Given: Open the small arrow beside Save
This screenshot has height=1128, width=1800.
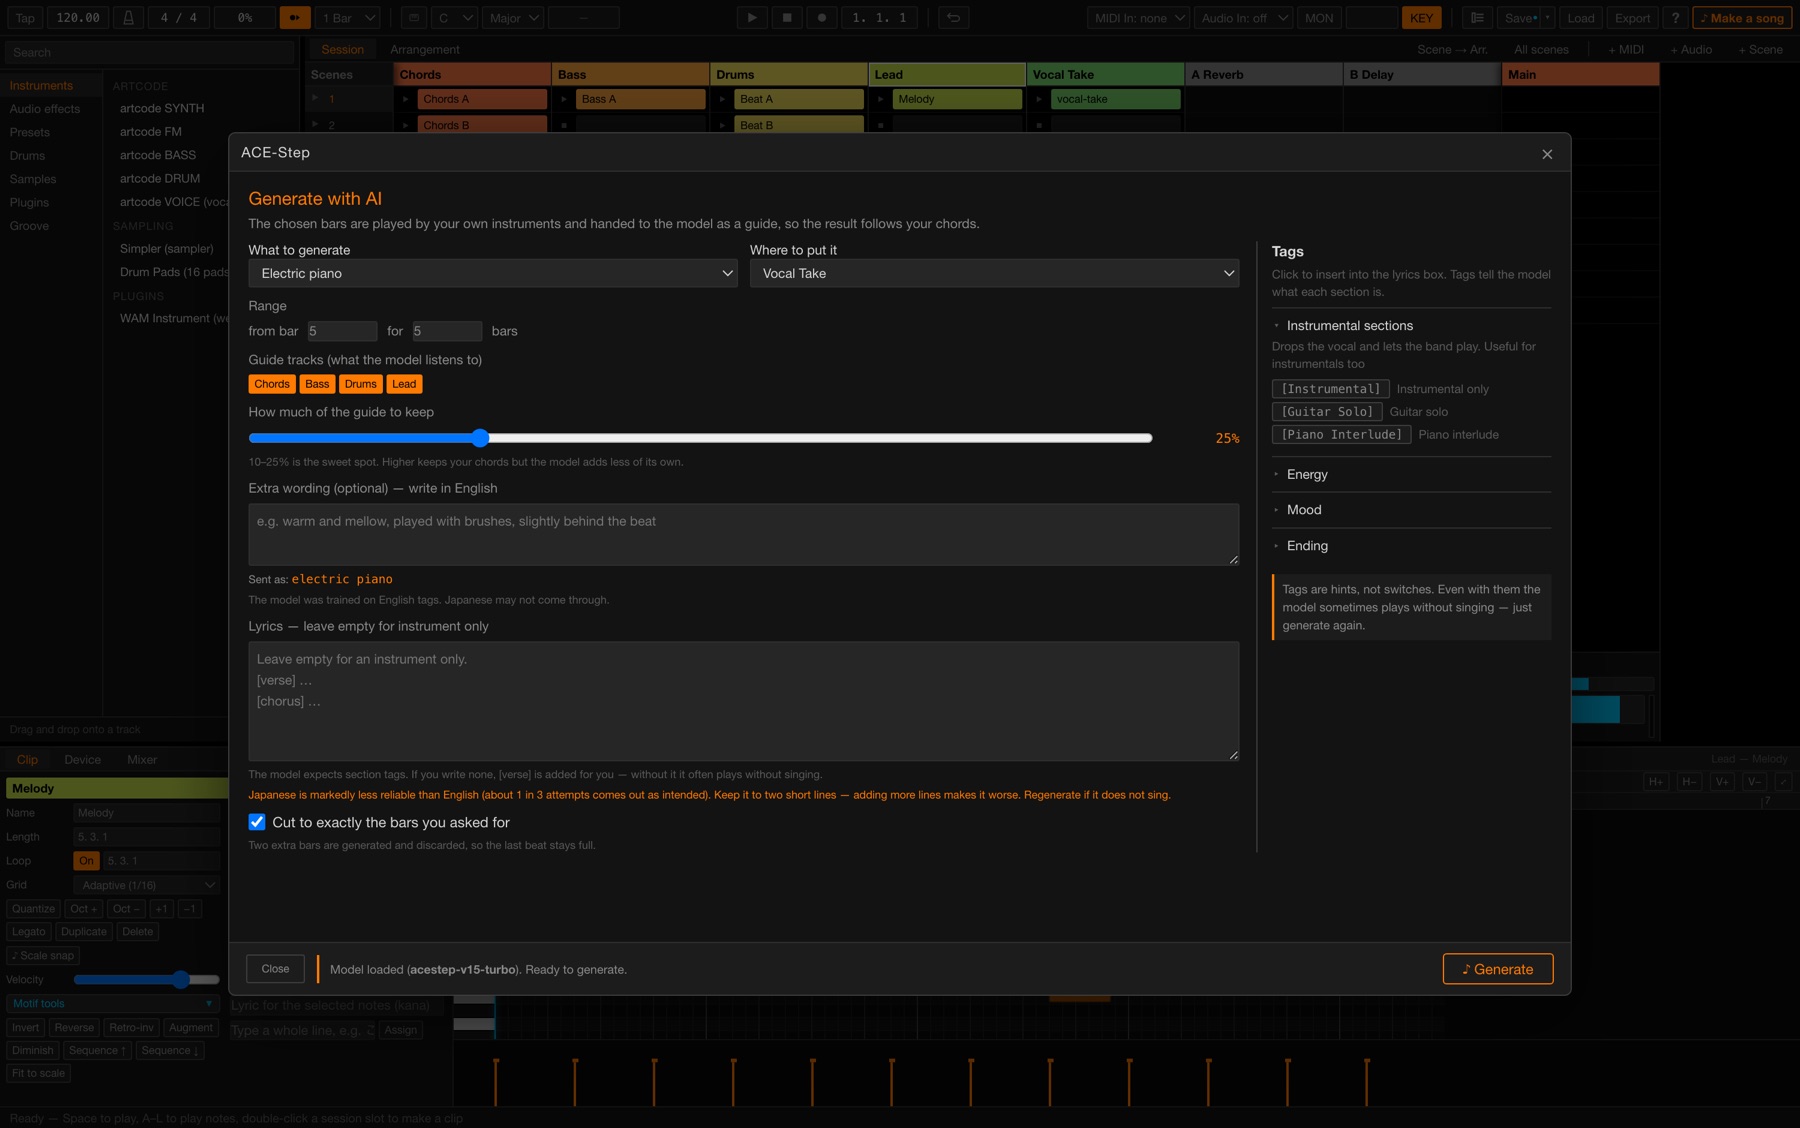Looking at the screenshot, I should click(1547, 18).
